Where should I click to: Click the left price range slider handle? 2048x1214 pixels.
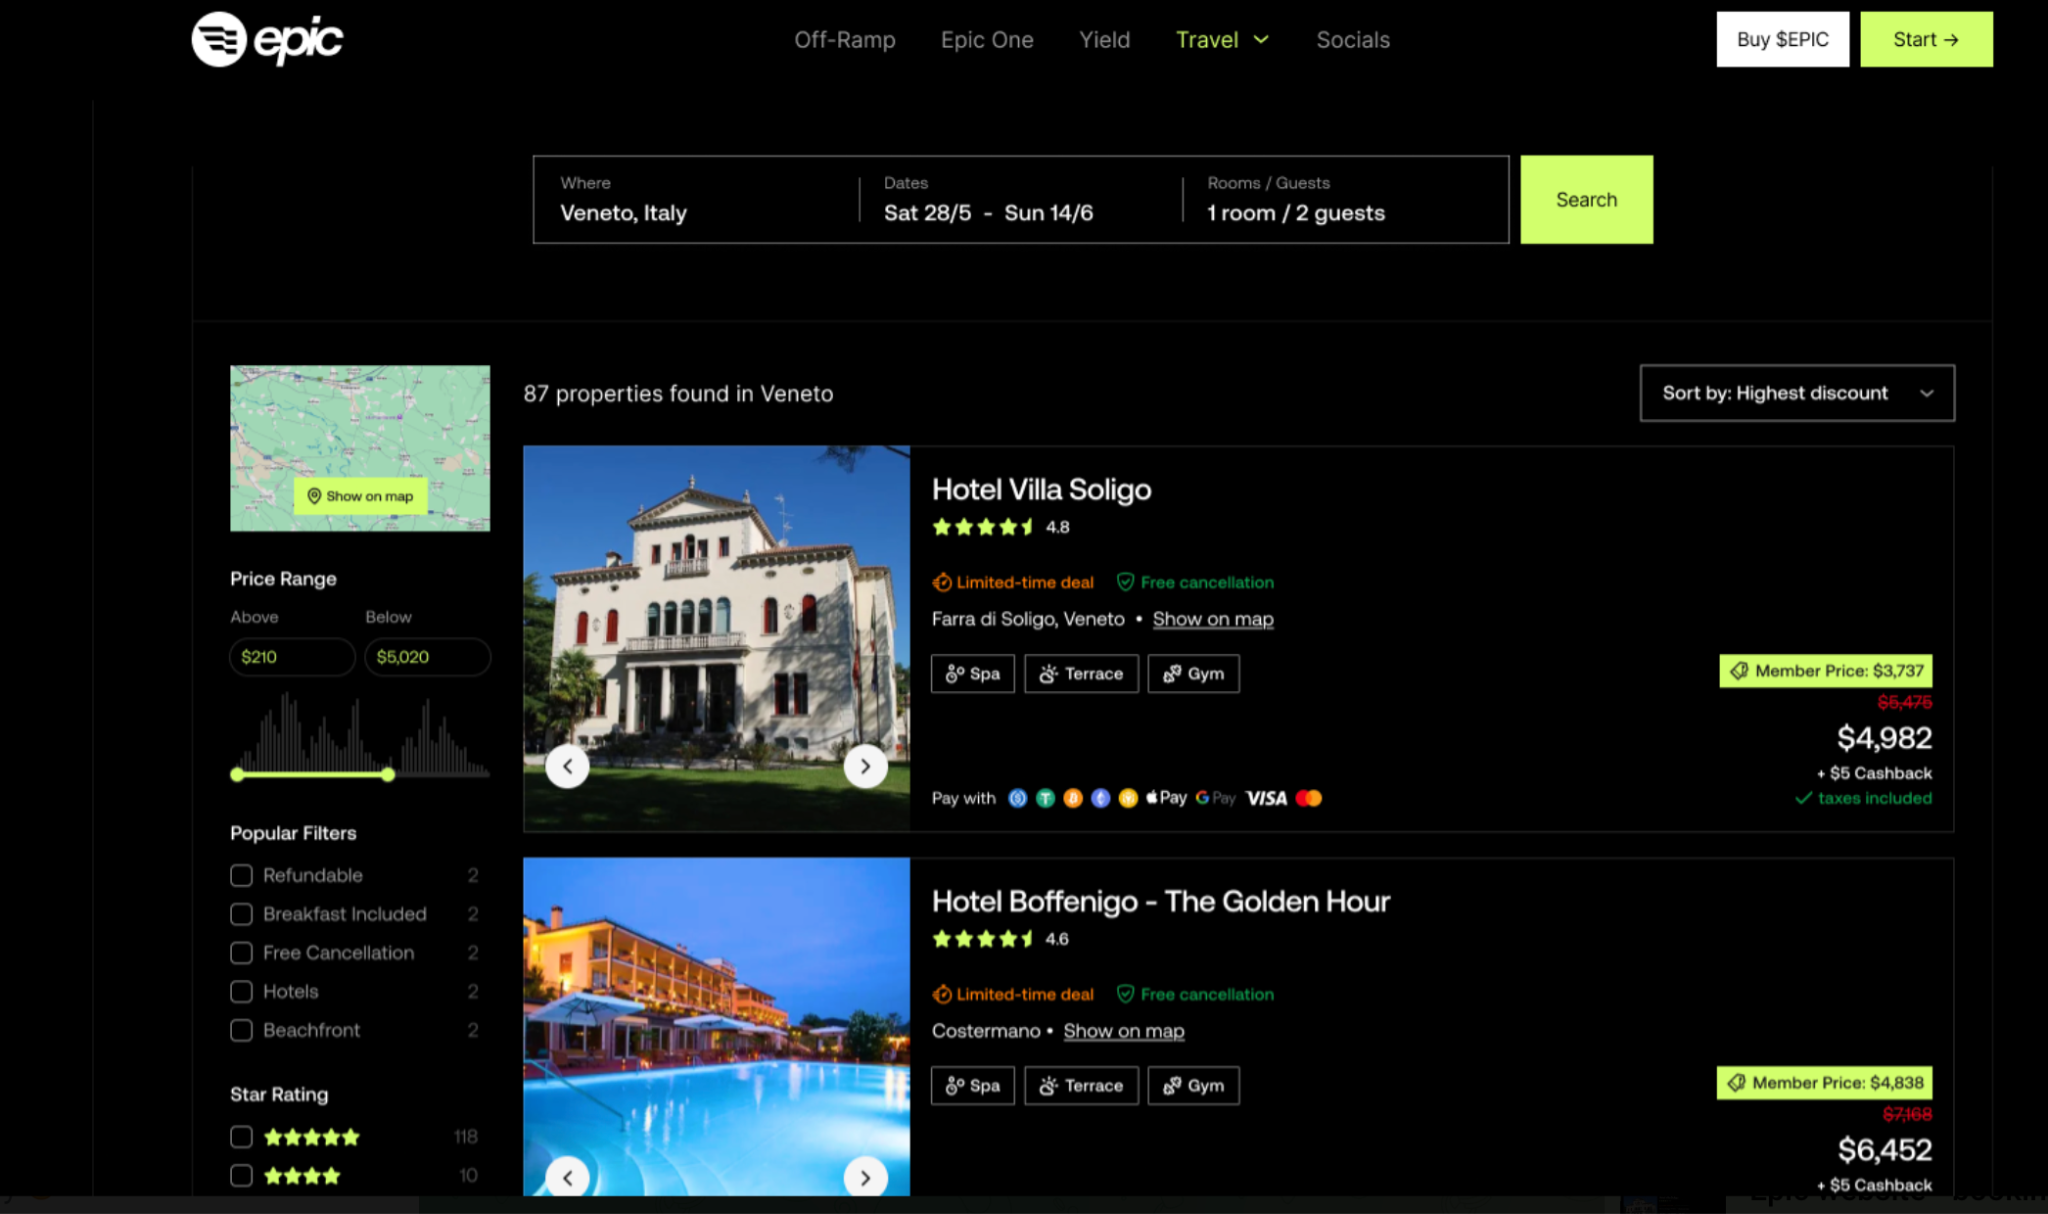(237, 774)
